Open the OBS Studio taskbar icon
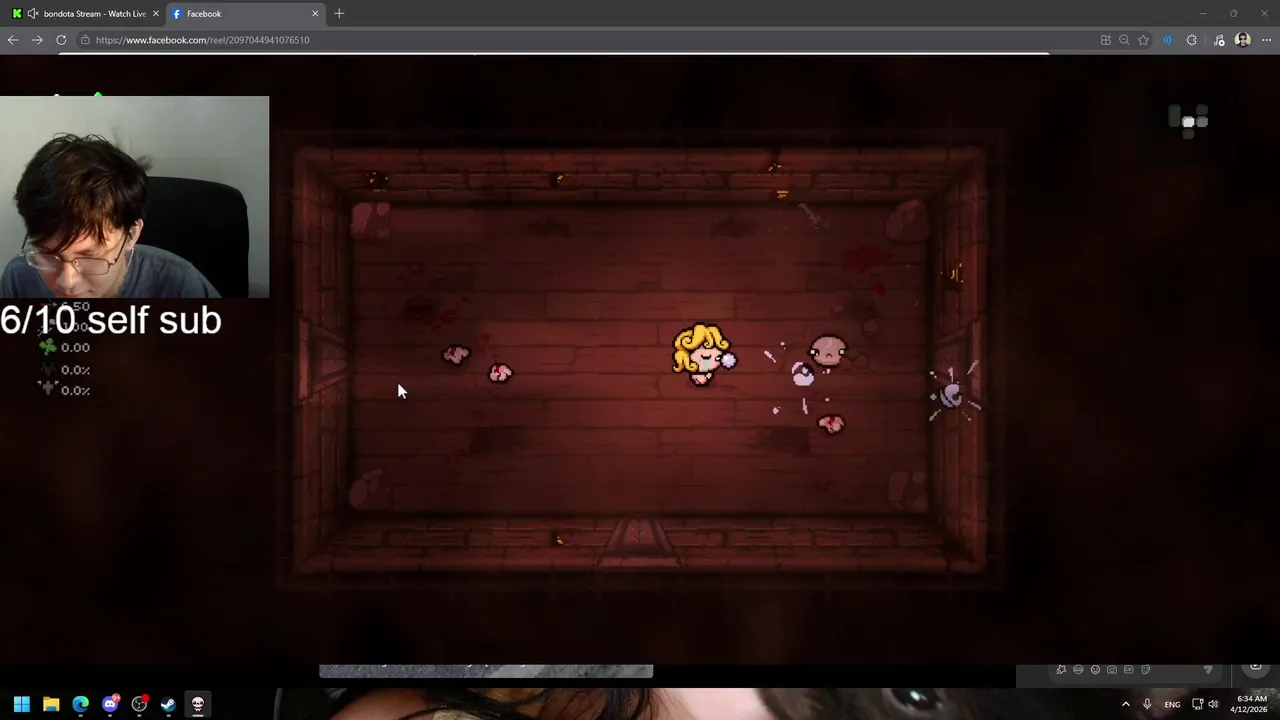The image size is (1280, 720). [139, 704]
